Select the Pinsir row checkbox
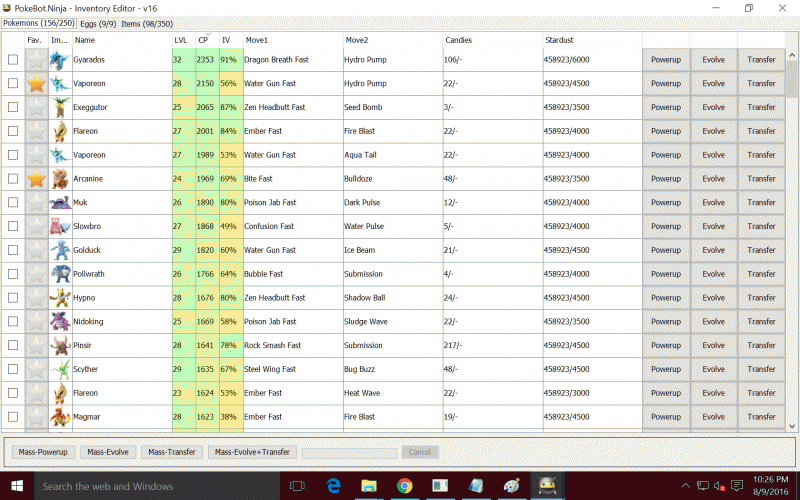The height and width of the screenshot is (500, 800). pos(13,345)
